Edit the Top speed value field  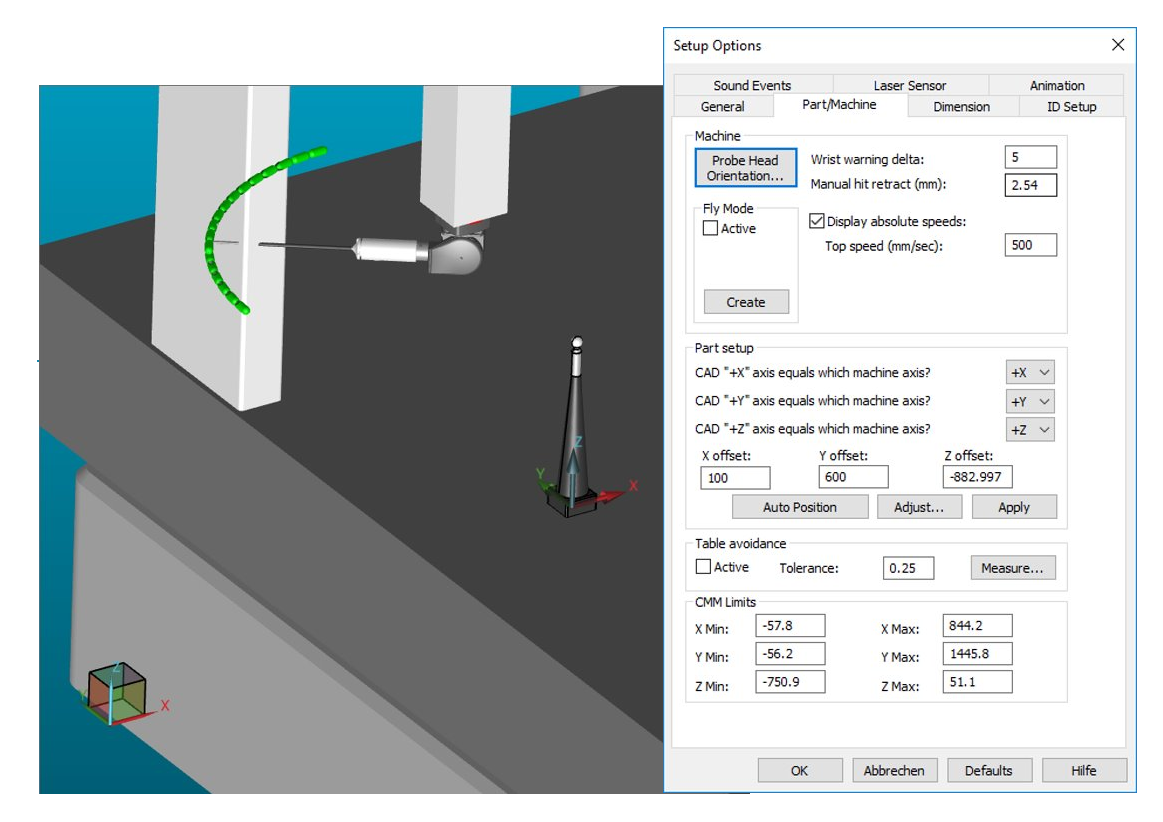(x=1030, y=244)
